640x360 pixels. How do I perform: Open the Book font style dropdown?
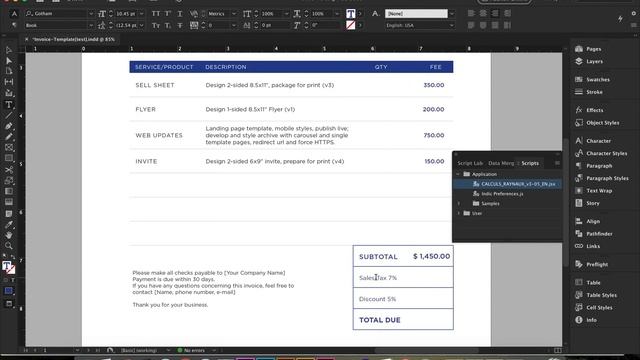point(91,25)
